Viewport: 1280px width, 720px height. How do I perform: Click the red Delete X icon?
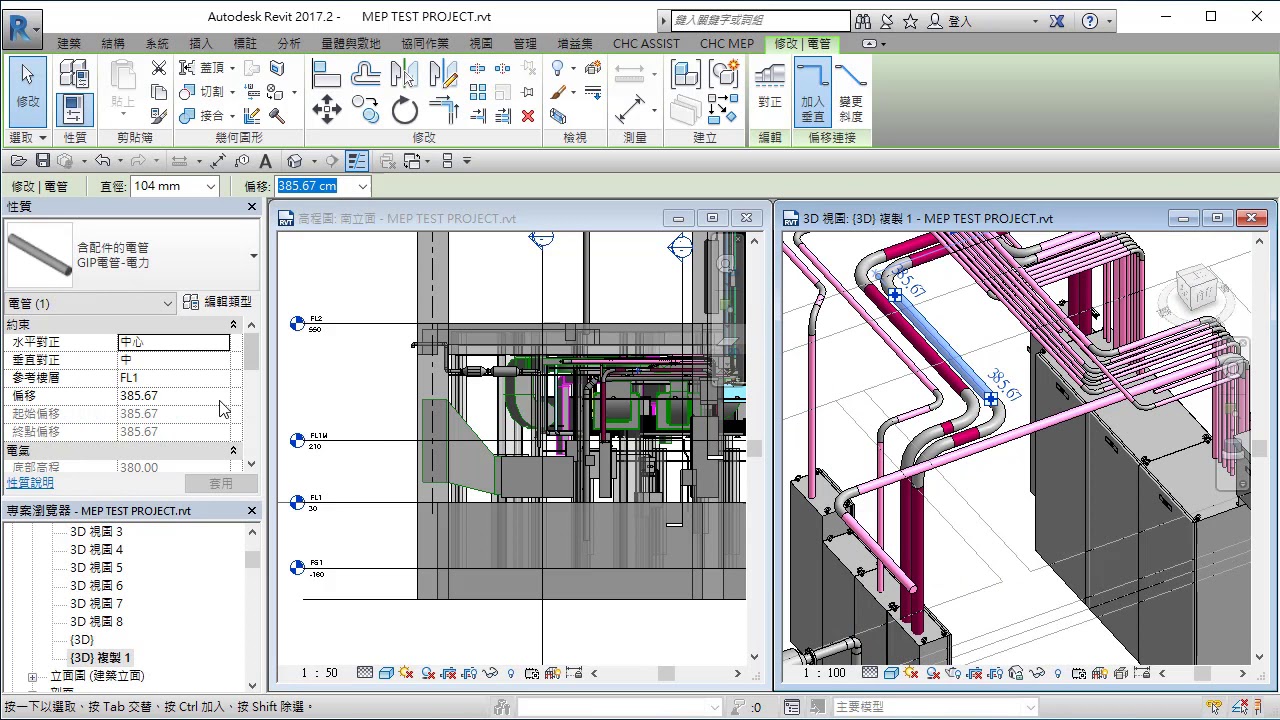(528, 116)
